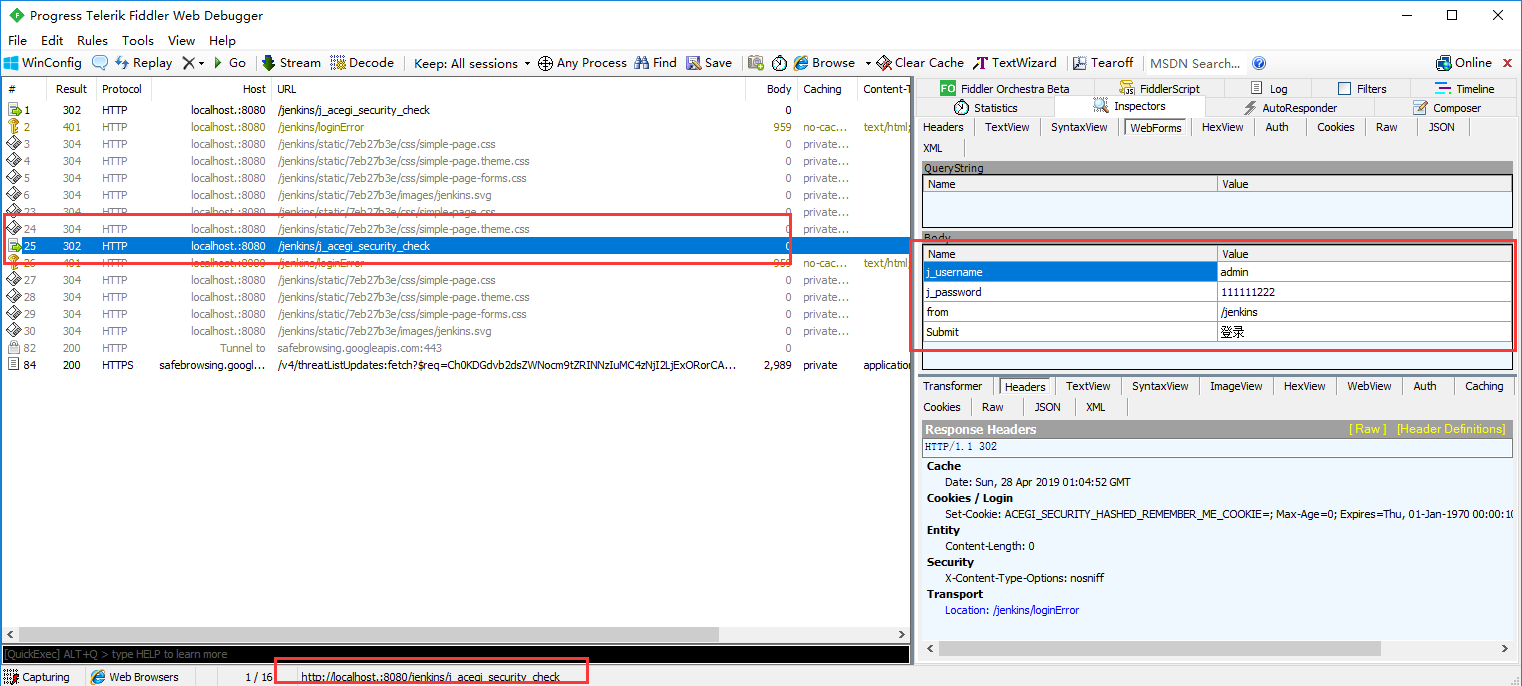The image size is (1522, 686).
Task: Click Web Browsers process filter in status bar
Action: (135, 677)
